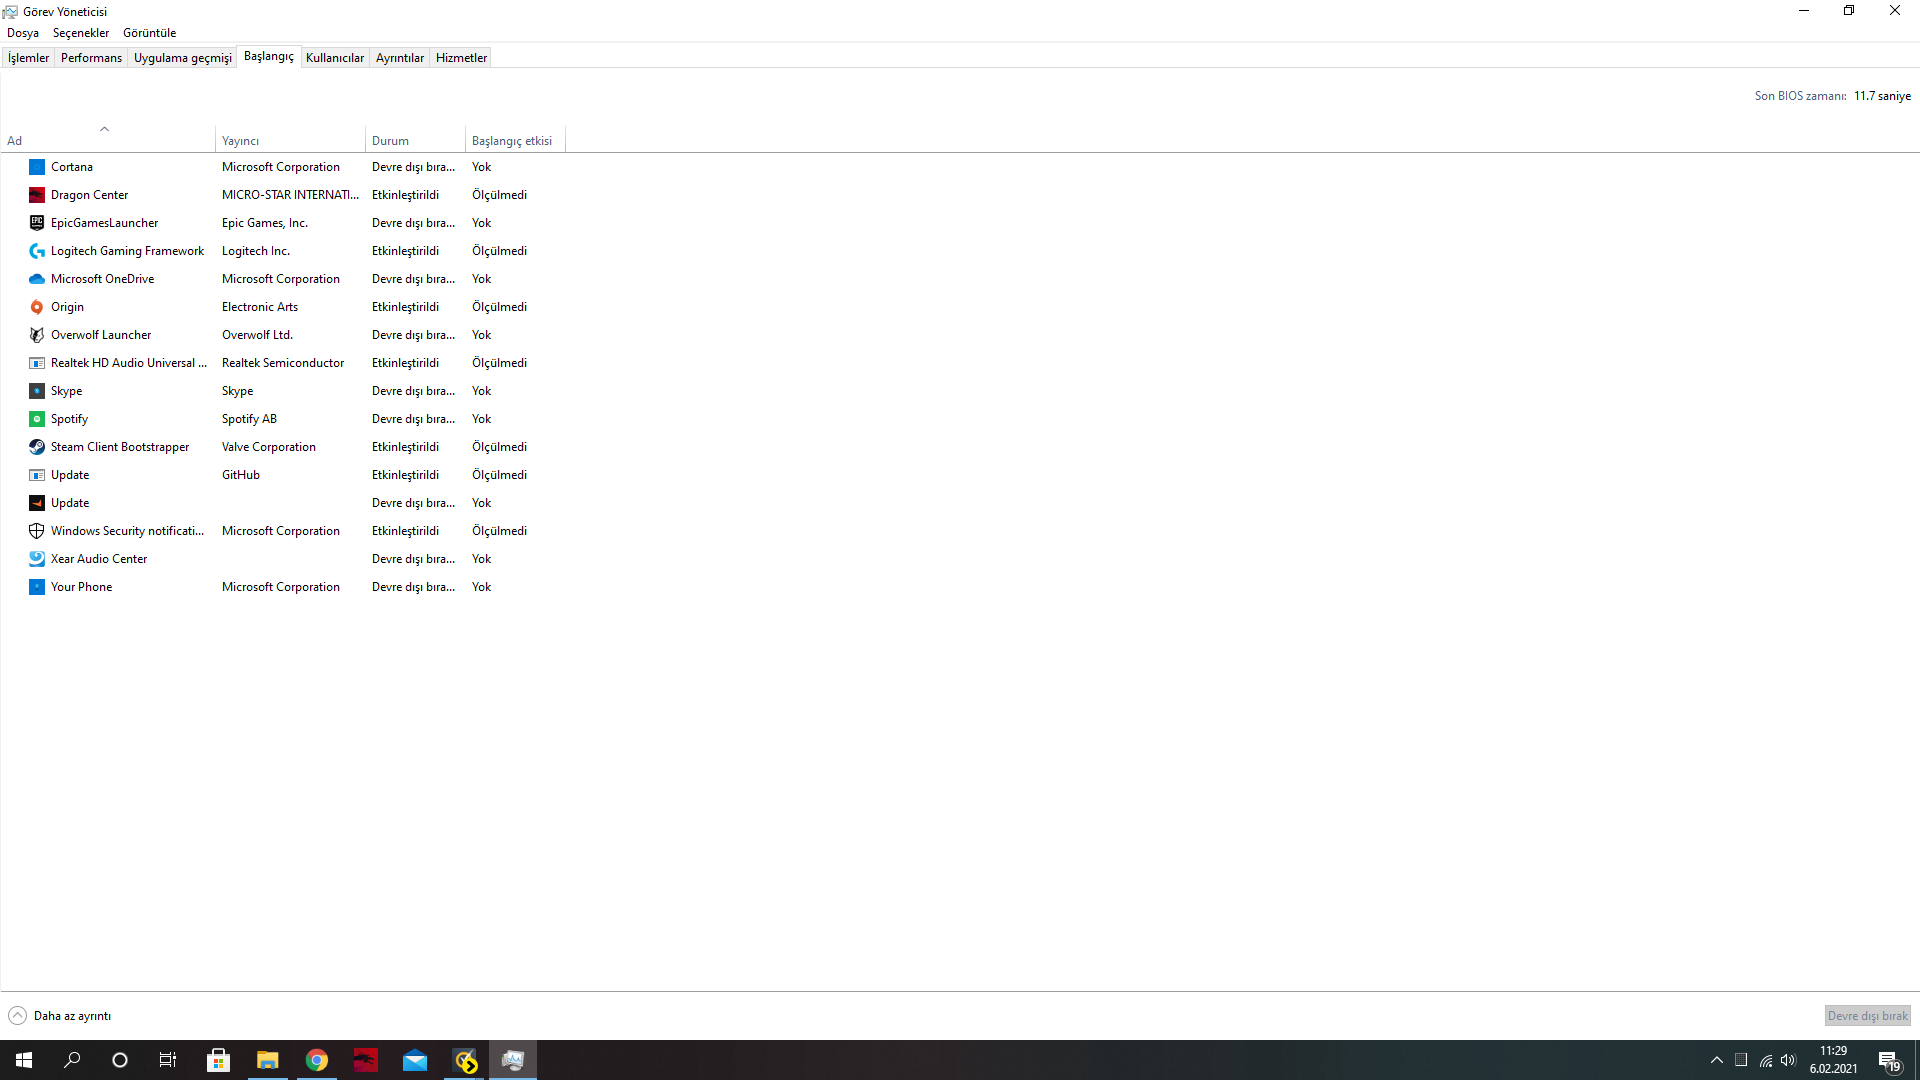1920x1080 pixels.
Task: Click publisher Realtek Semiconductor cell
Action: [x=283, y=363]
